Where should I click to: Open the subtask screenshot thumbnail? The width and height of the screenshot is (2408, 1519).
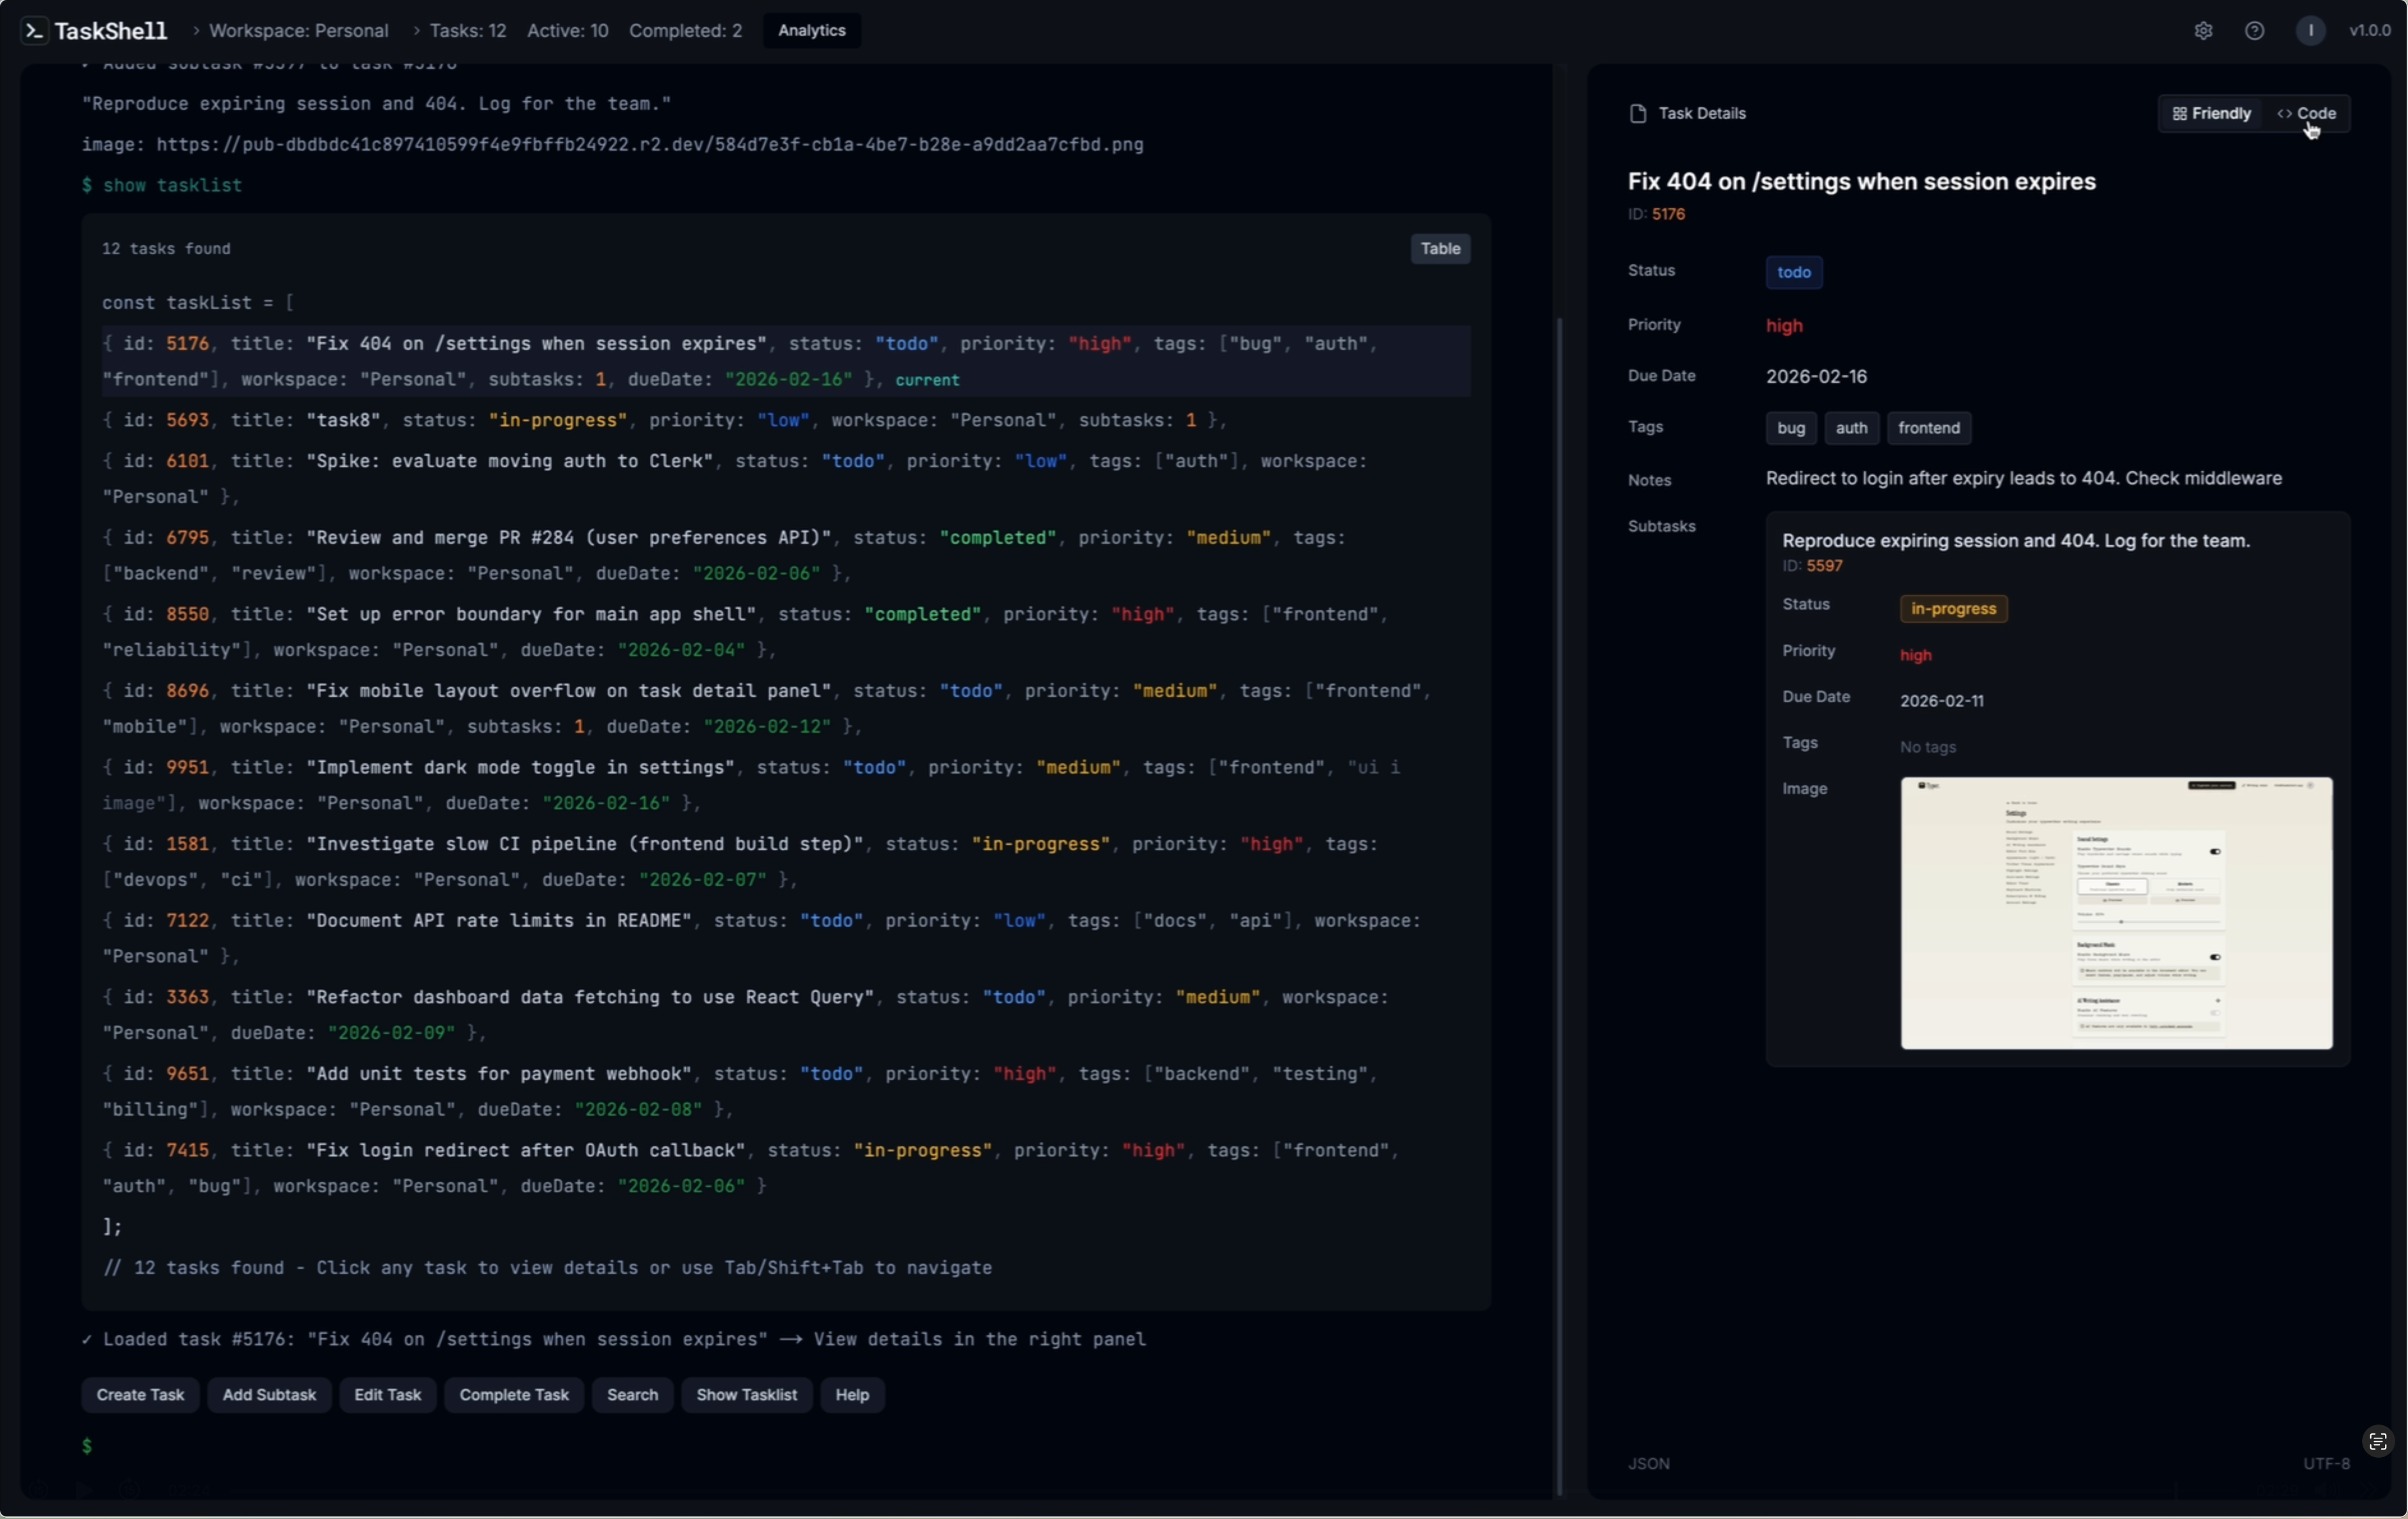point(2116,913)
